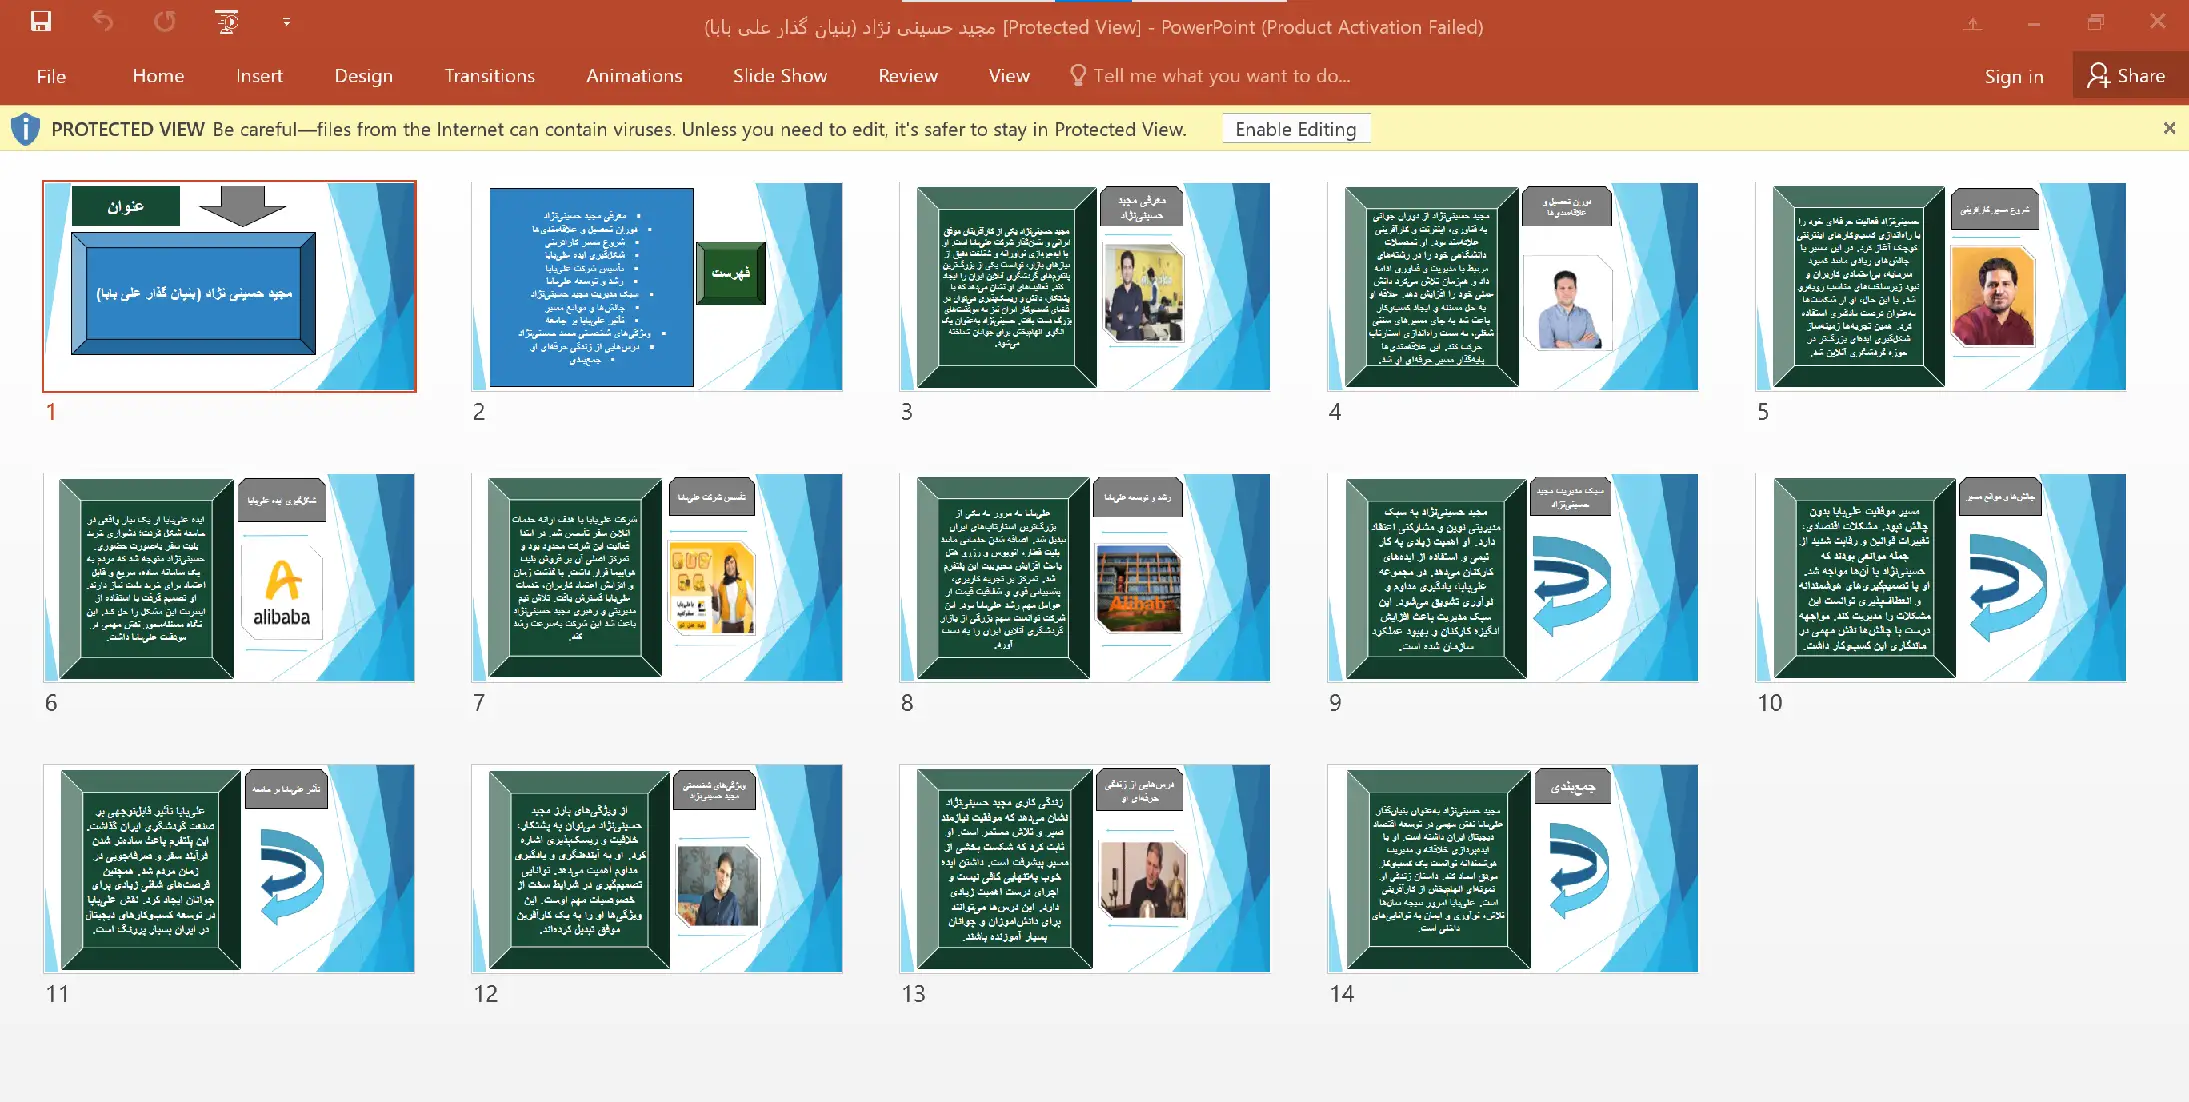Switch to the Design tab
Image resolution: width=2189 pixels, height=1102 pixels.
[363, 76]
